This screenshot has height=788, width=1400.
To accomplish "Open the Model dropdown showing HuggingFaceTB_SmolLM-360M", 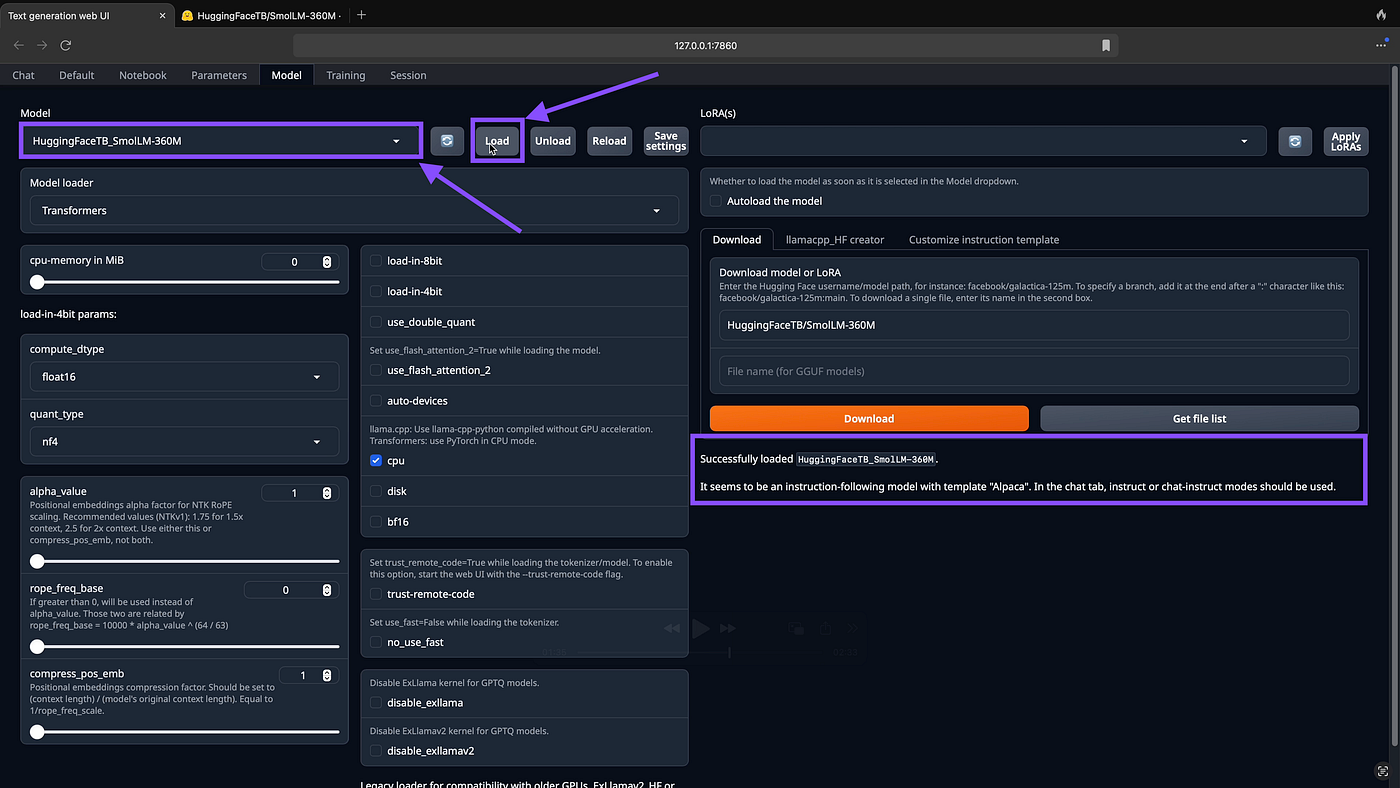I will point(221,141).
